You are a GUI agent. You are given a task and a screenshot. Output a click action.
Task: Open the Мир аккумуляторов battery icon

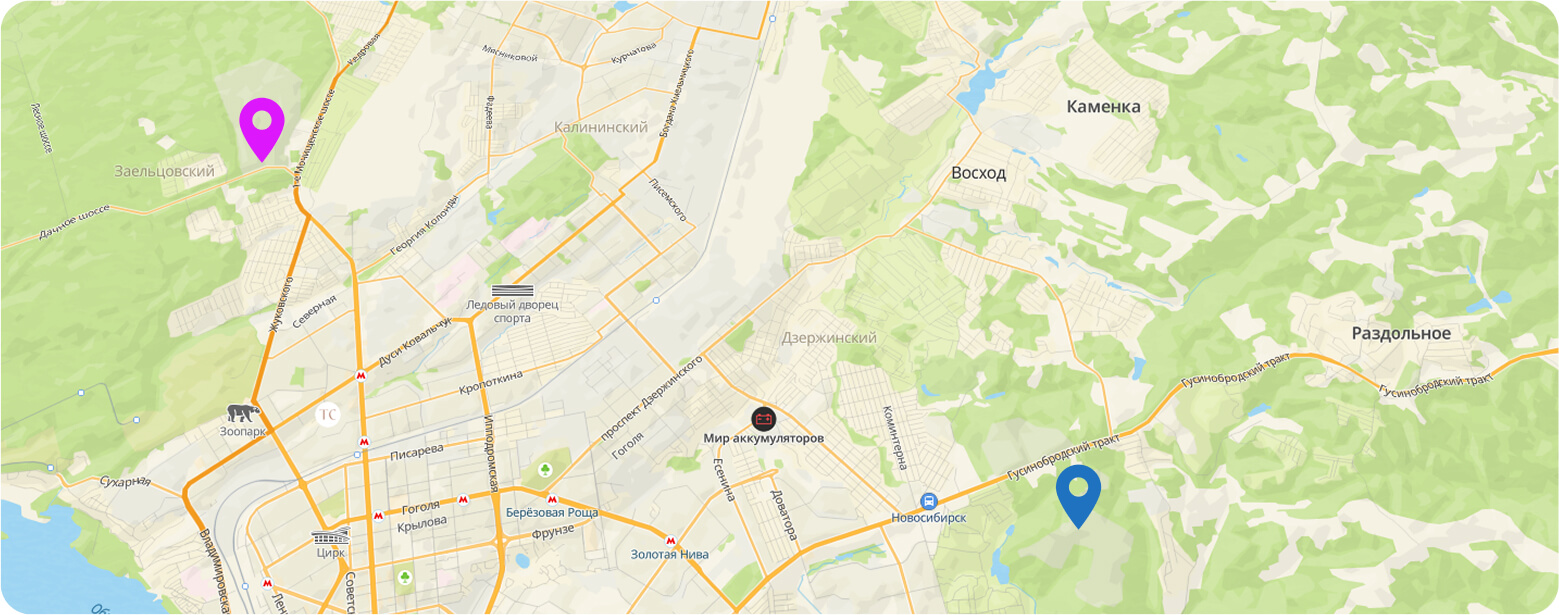pos(763,419)
